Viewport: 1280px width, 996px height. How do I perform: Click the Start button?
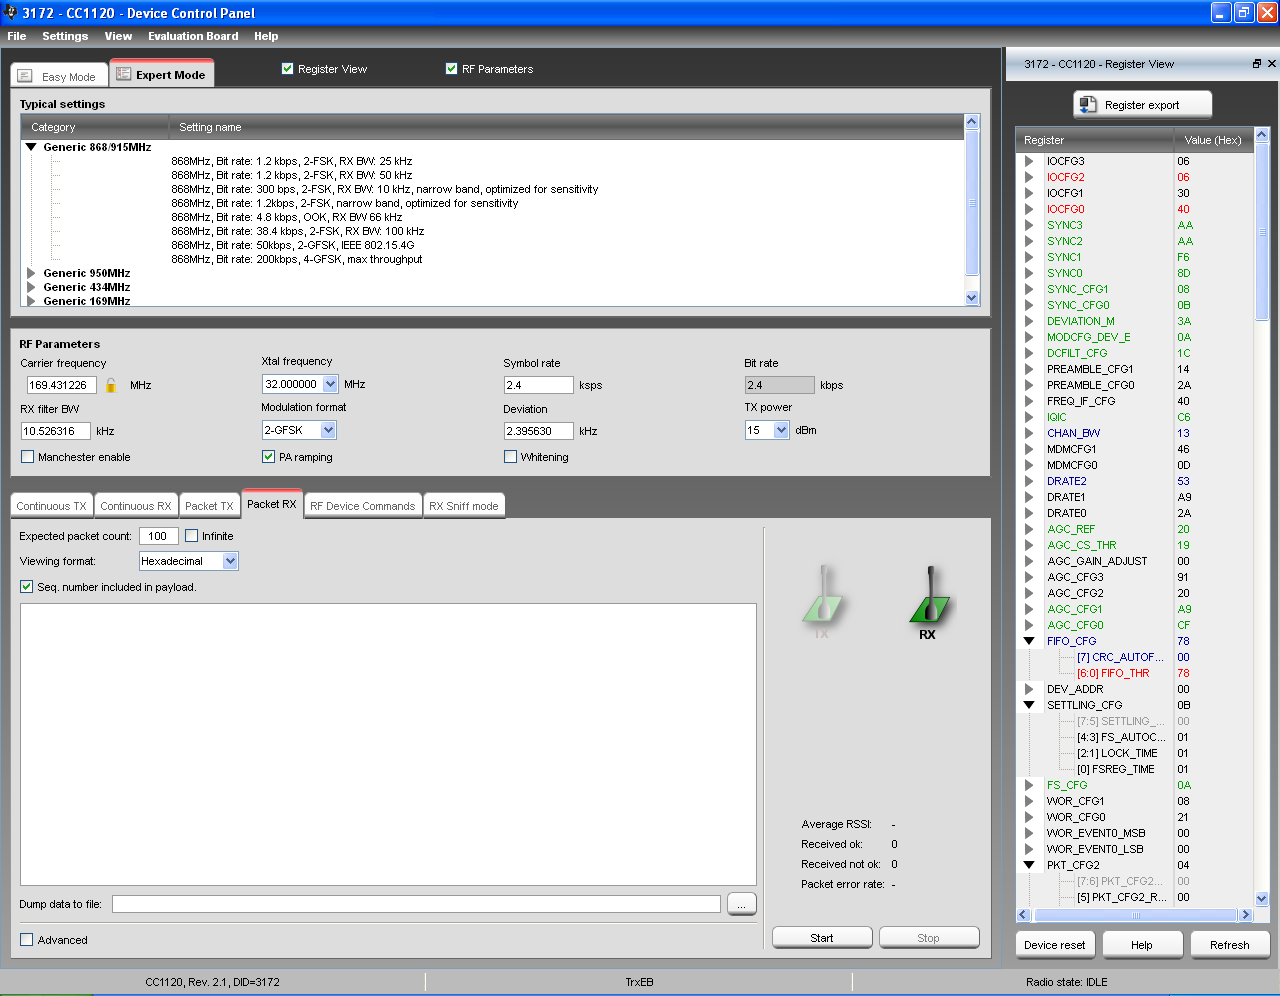[822, 938]
